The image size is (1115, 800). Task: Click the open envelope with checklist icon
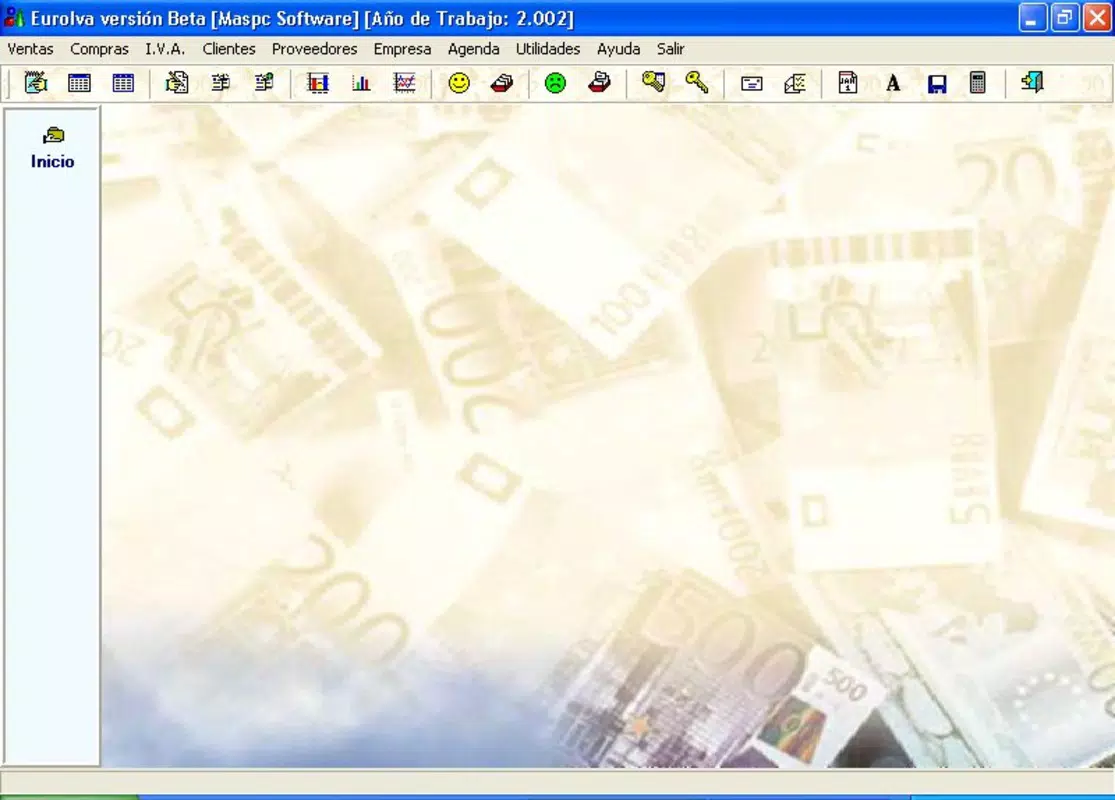[794, 83]
